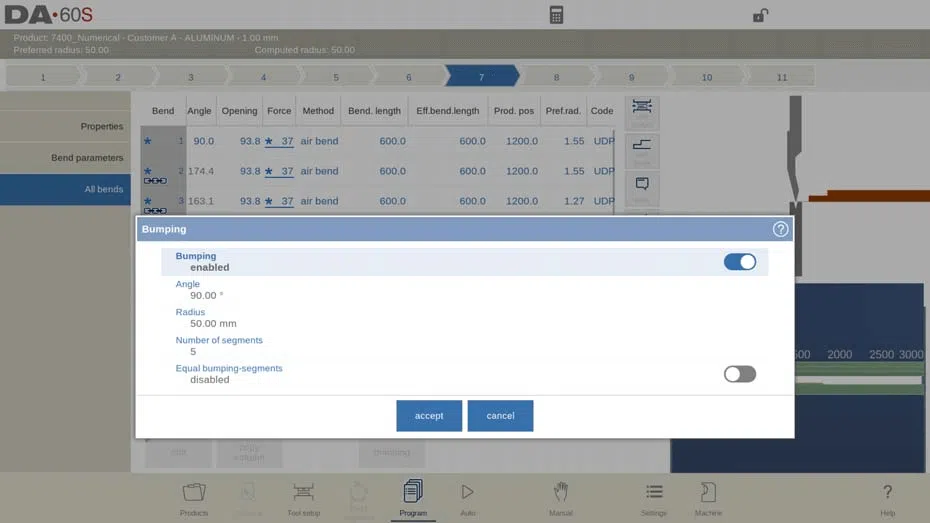This screenshot has width=930, height=523.
Task: Disable the Bumping enabled toggle
Action: coord(740,262)
